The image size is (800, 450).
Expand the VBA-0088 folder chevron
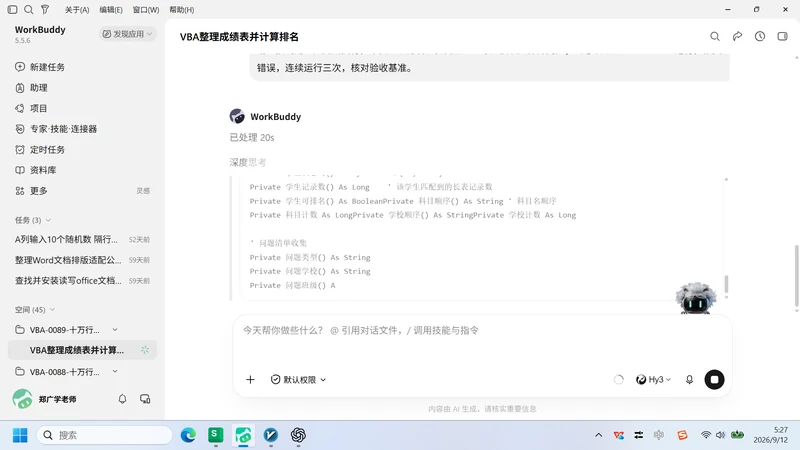(x=115, y=371)
